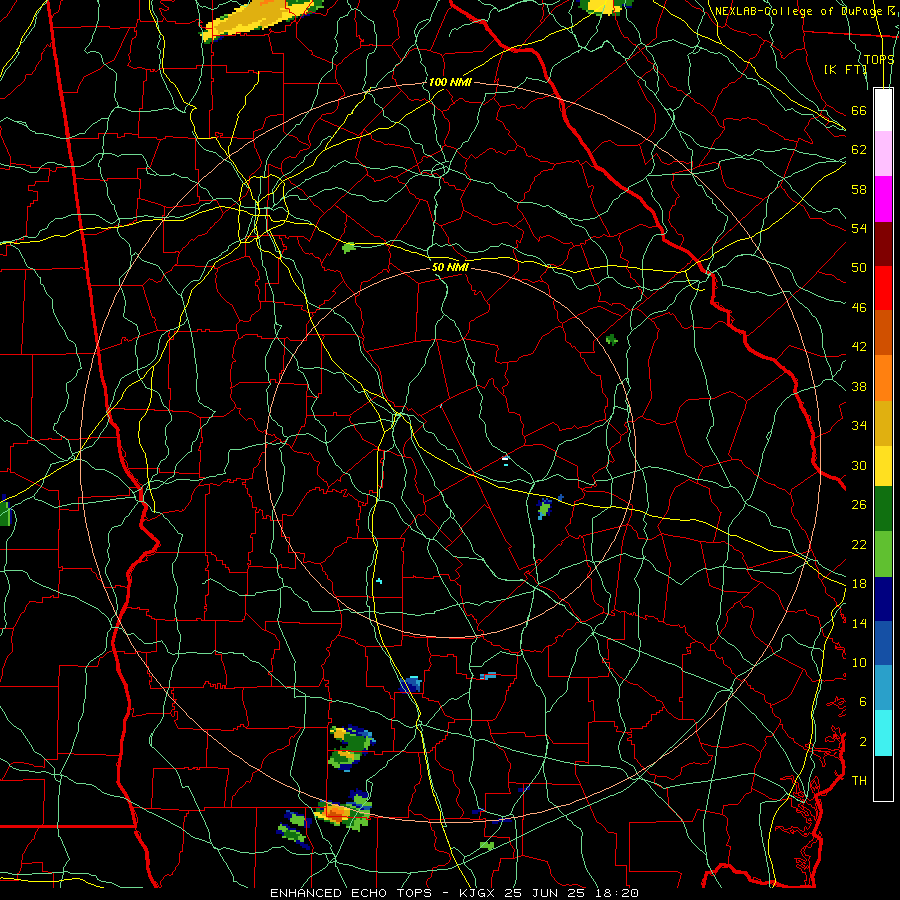Click the legend value '46'
Viewport: 900px width, 900px height.
(x=859, y=308)
